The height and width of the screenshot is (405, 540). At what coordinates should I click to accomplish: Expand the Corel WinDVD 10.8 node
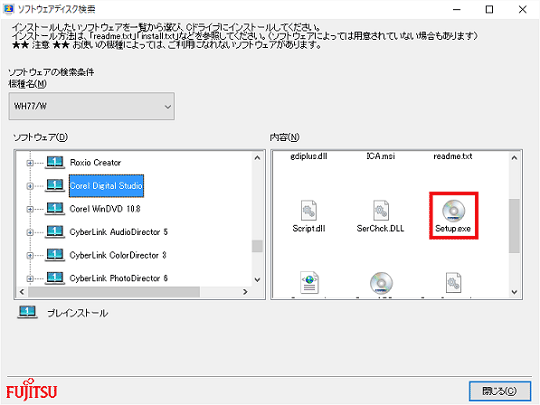[30, 209]
